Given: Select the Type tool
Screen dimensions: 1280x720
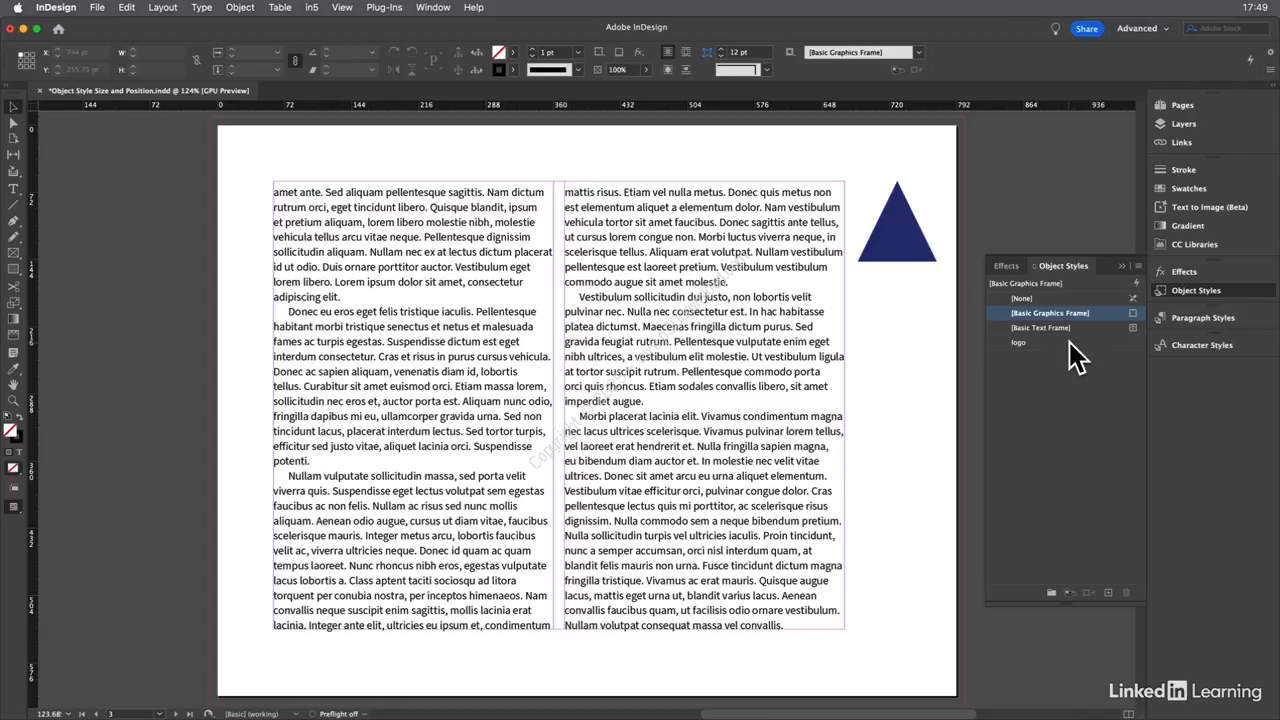Looking at the screenshot, I should click(13, 187).
